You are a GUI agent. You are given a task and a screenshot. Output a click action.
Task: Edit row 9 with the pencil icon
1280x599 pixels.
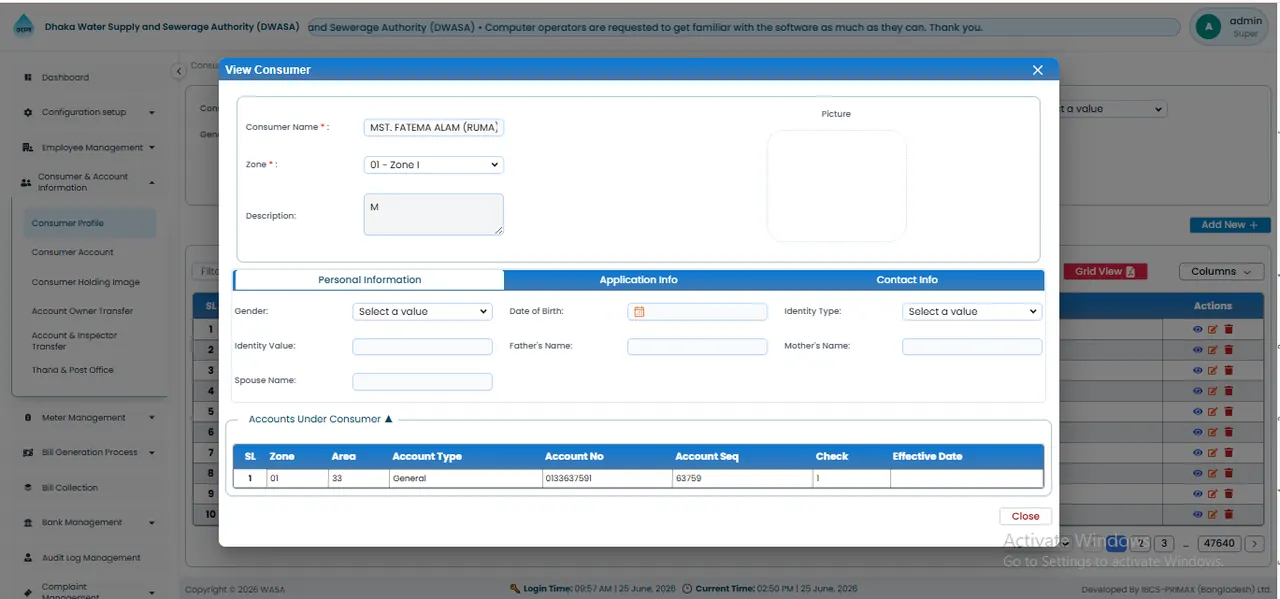pyautogui.click(x=1213, y=493)
